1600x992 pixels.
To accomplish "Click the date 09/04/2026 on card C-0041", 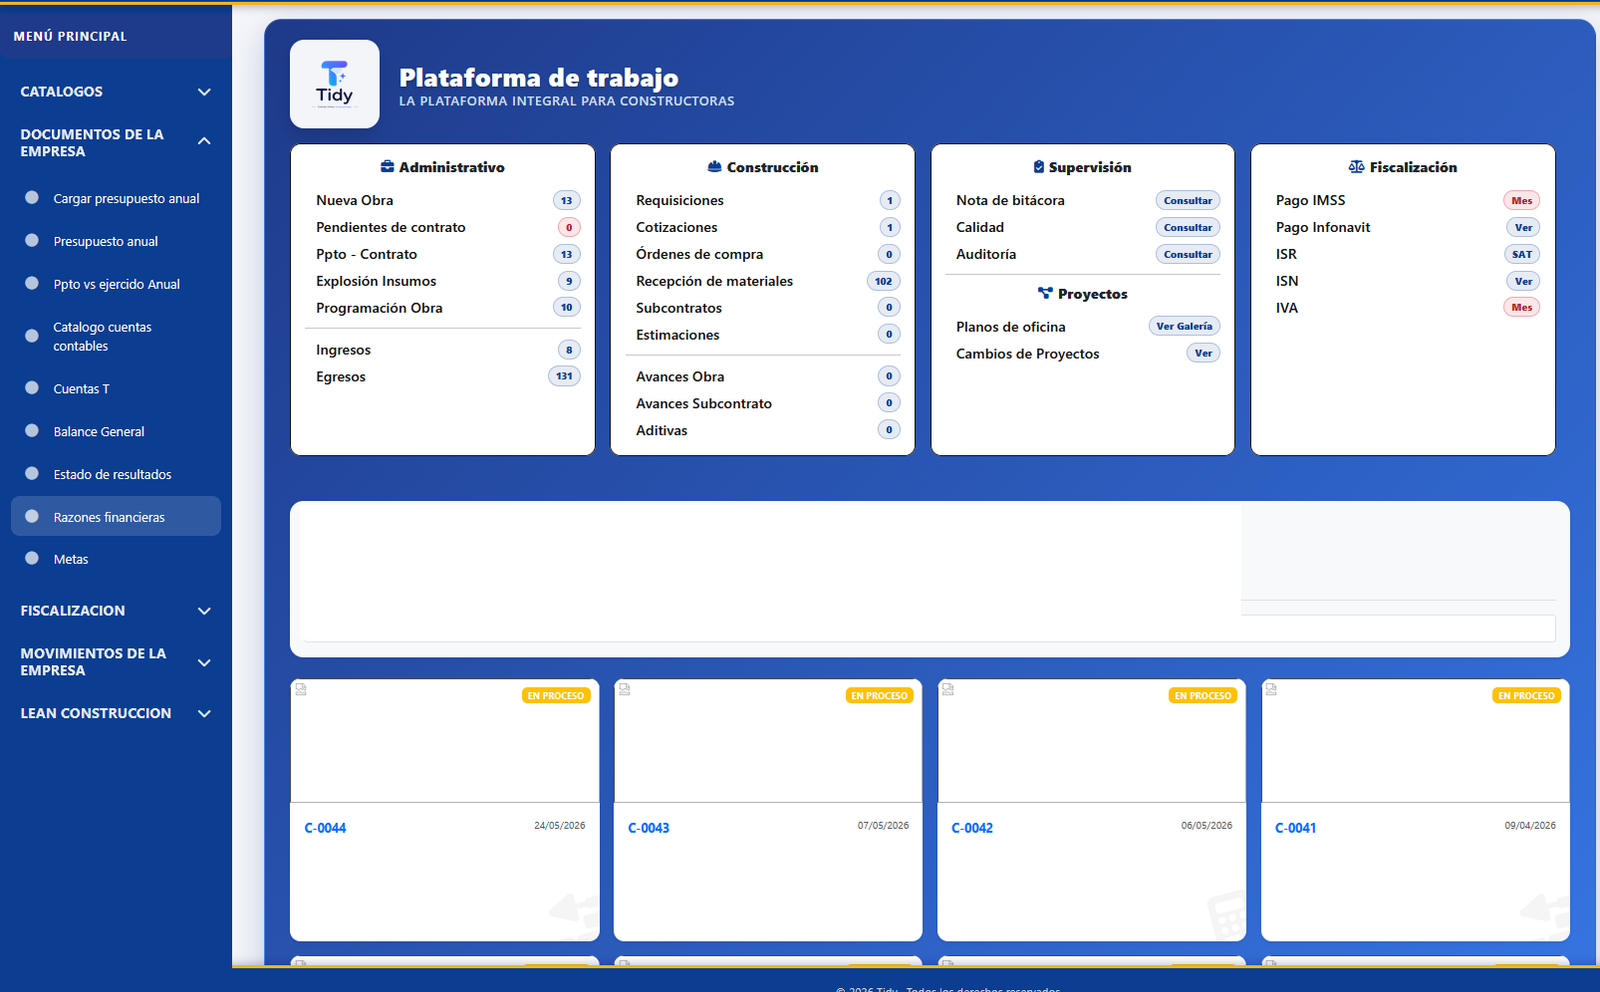I will (x=1530, y=826).
